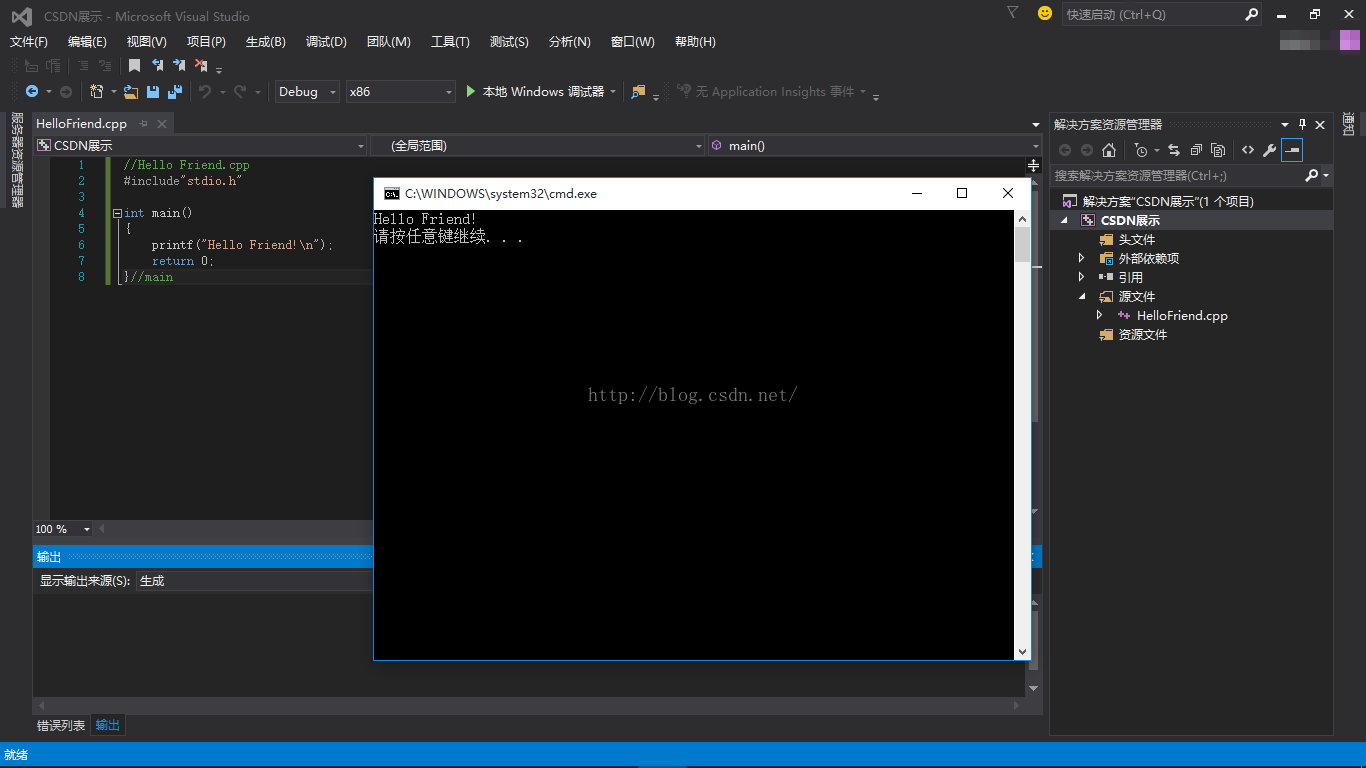This screenshot has width=1366, height=768.
Task: Click the New Project toolbar icon
Action: 97,91
